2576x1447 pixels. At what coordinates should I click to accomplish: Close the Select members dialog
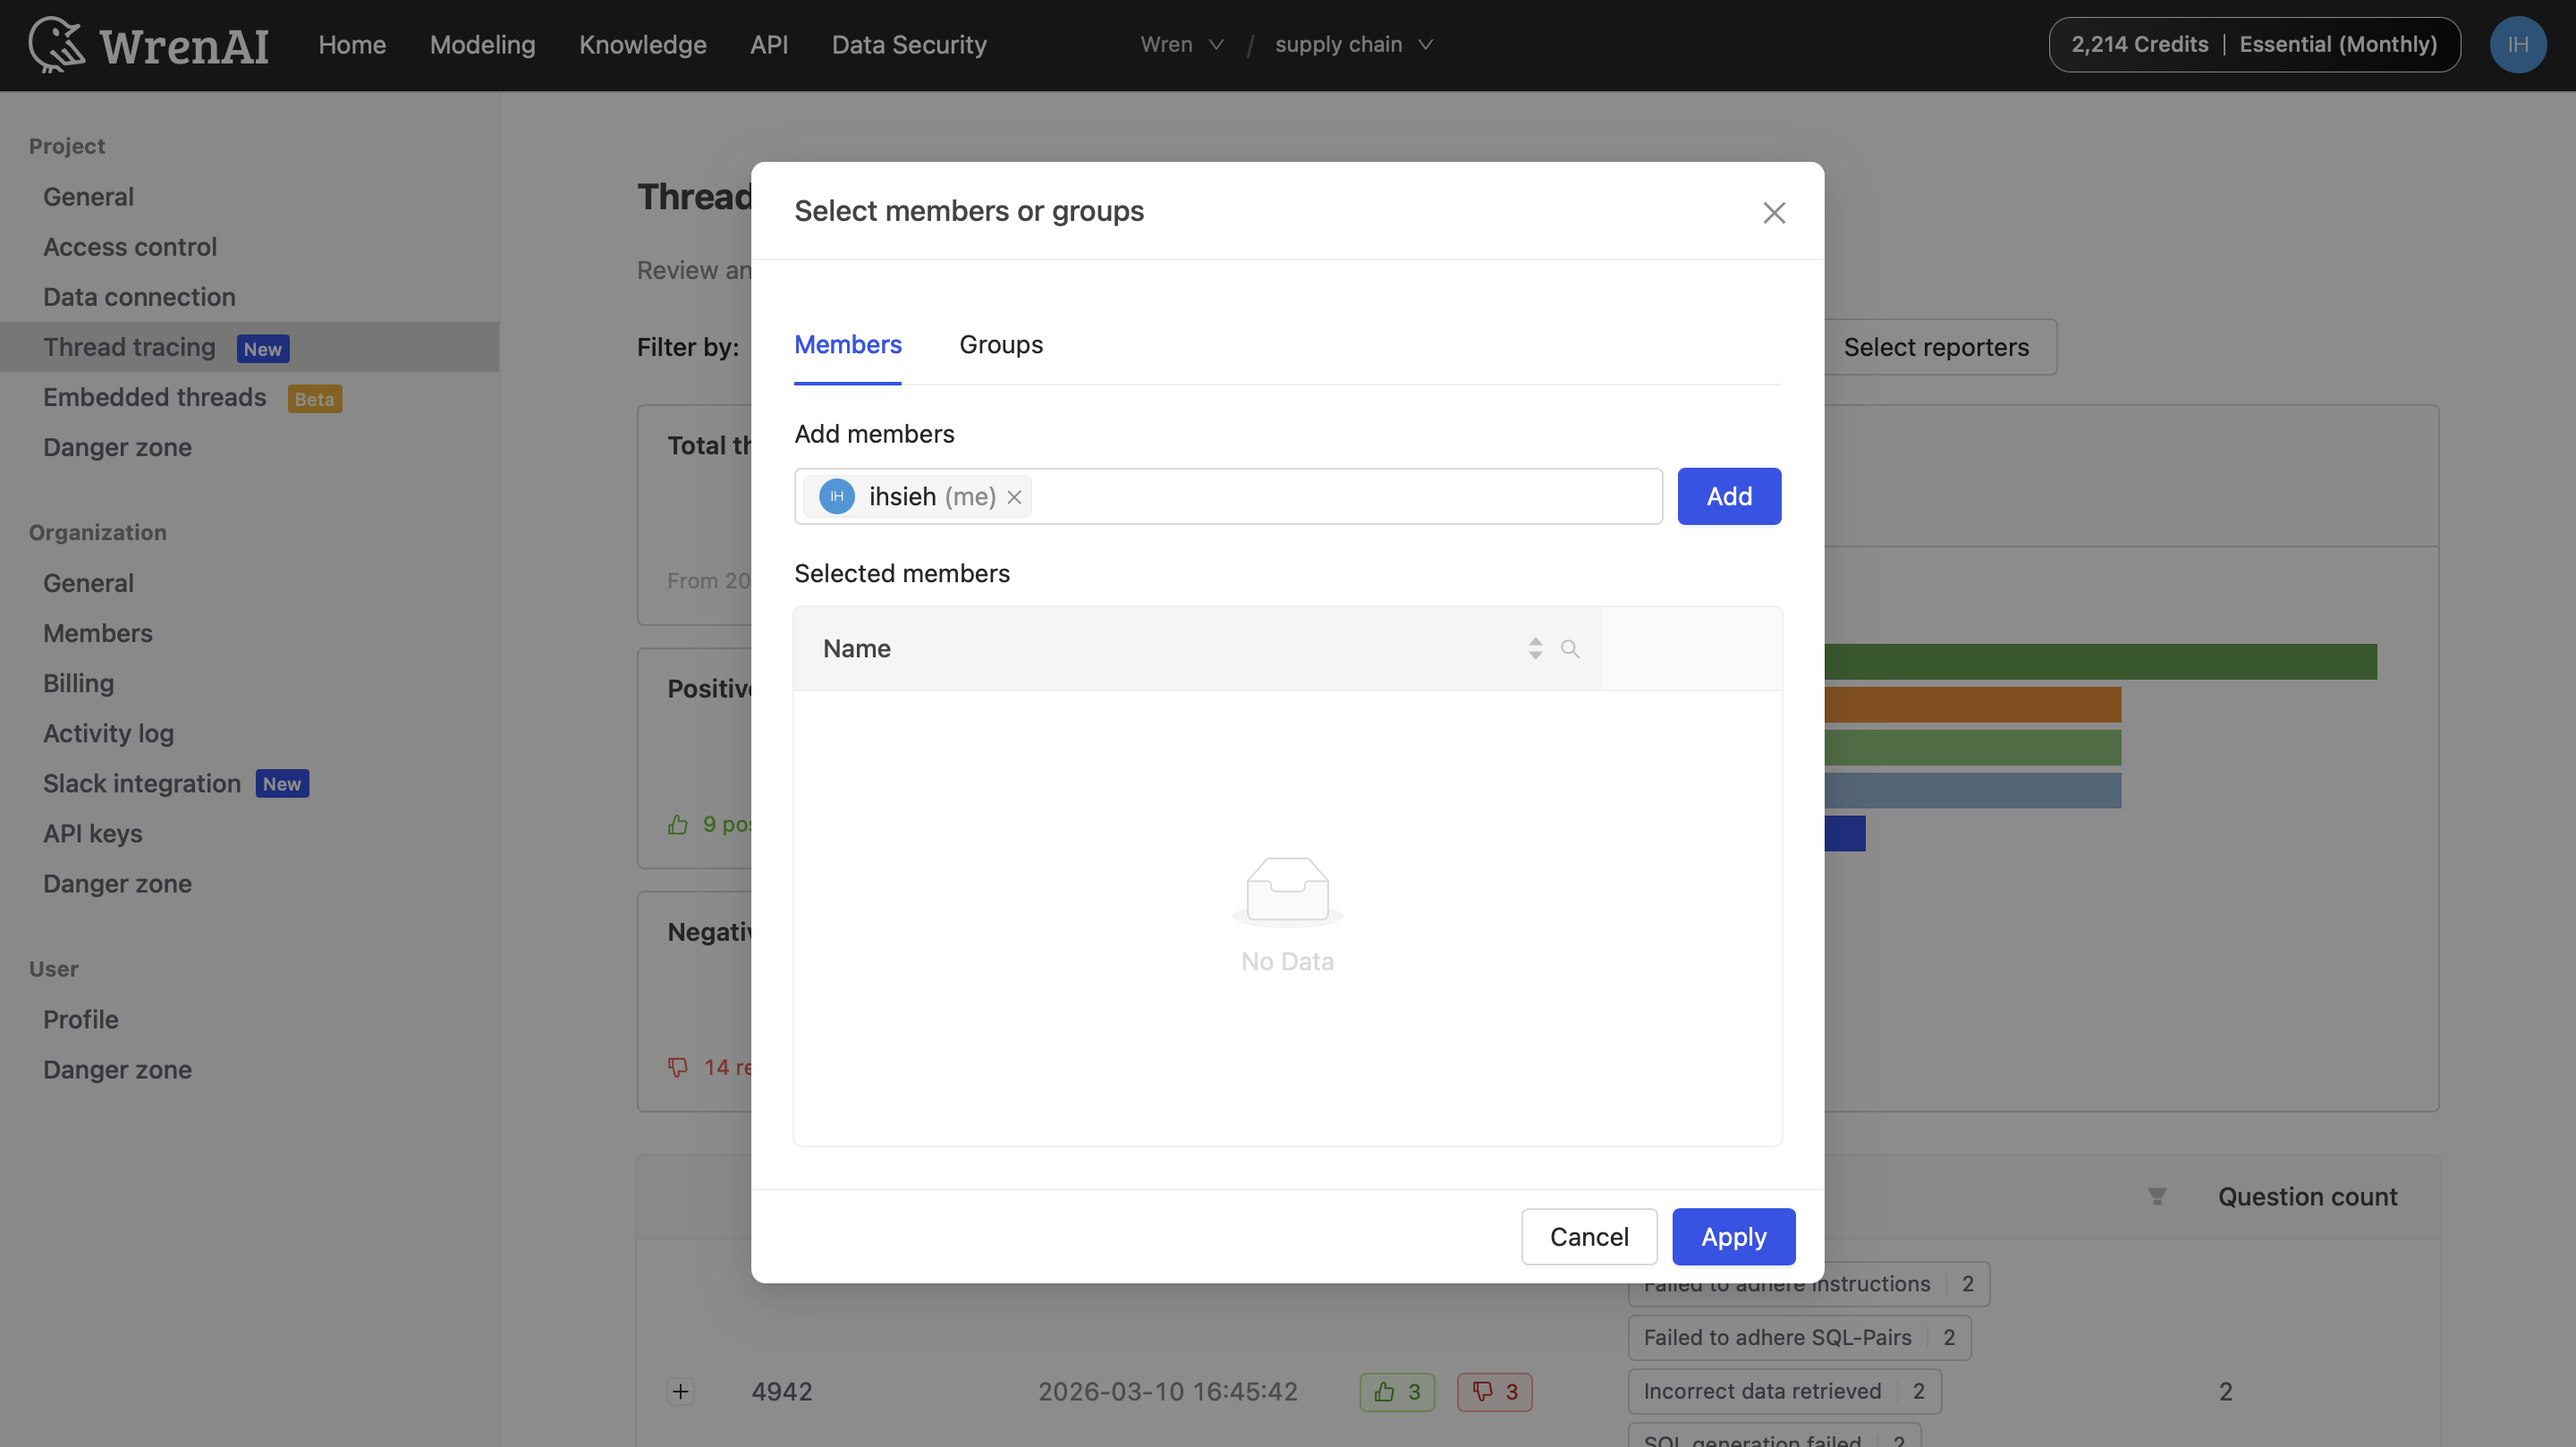coord(1774,212)
